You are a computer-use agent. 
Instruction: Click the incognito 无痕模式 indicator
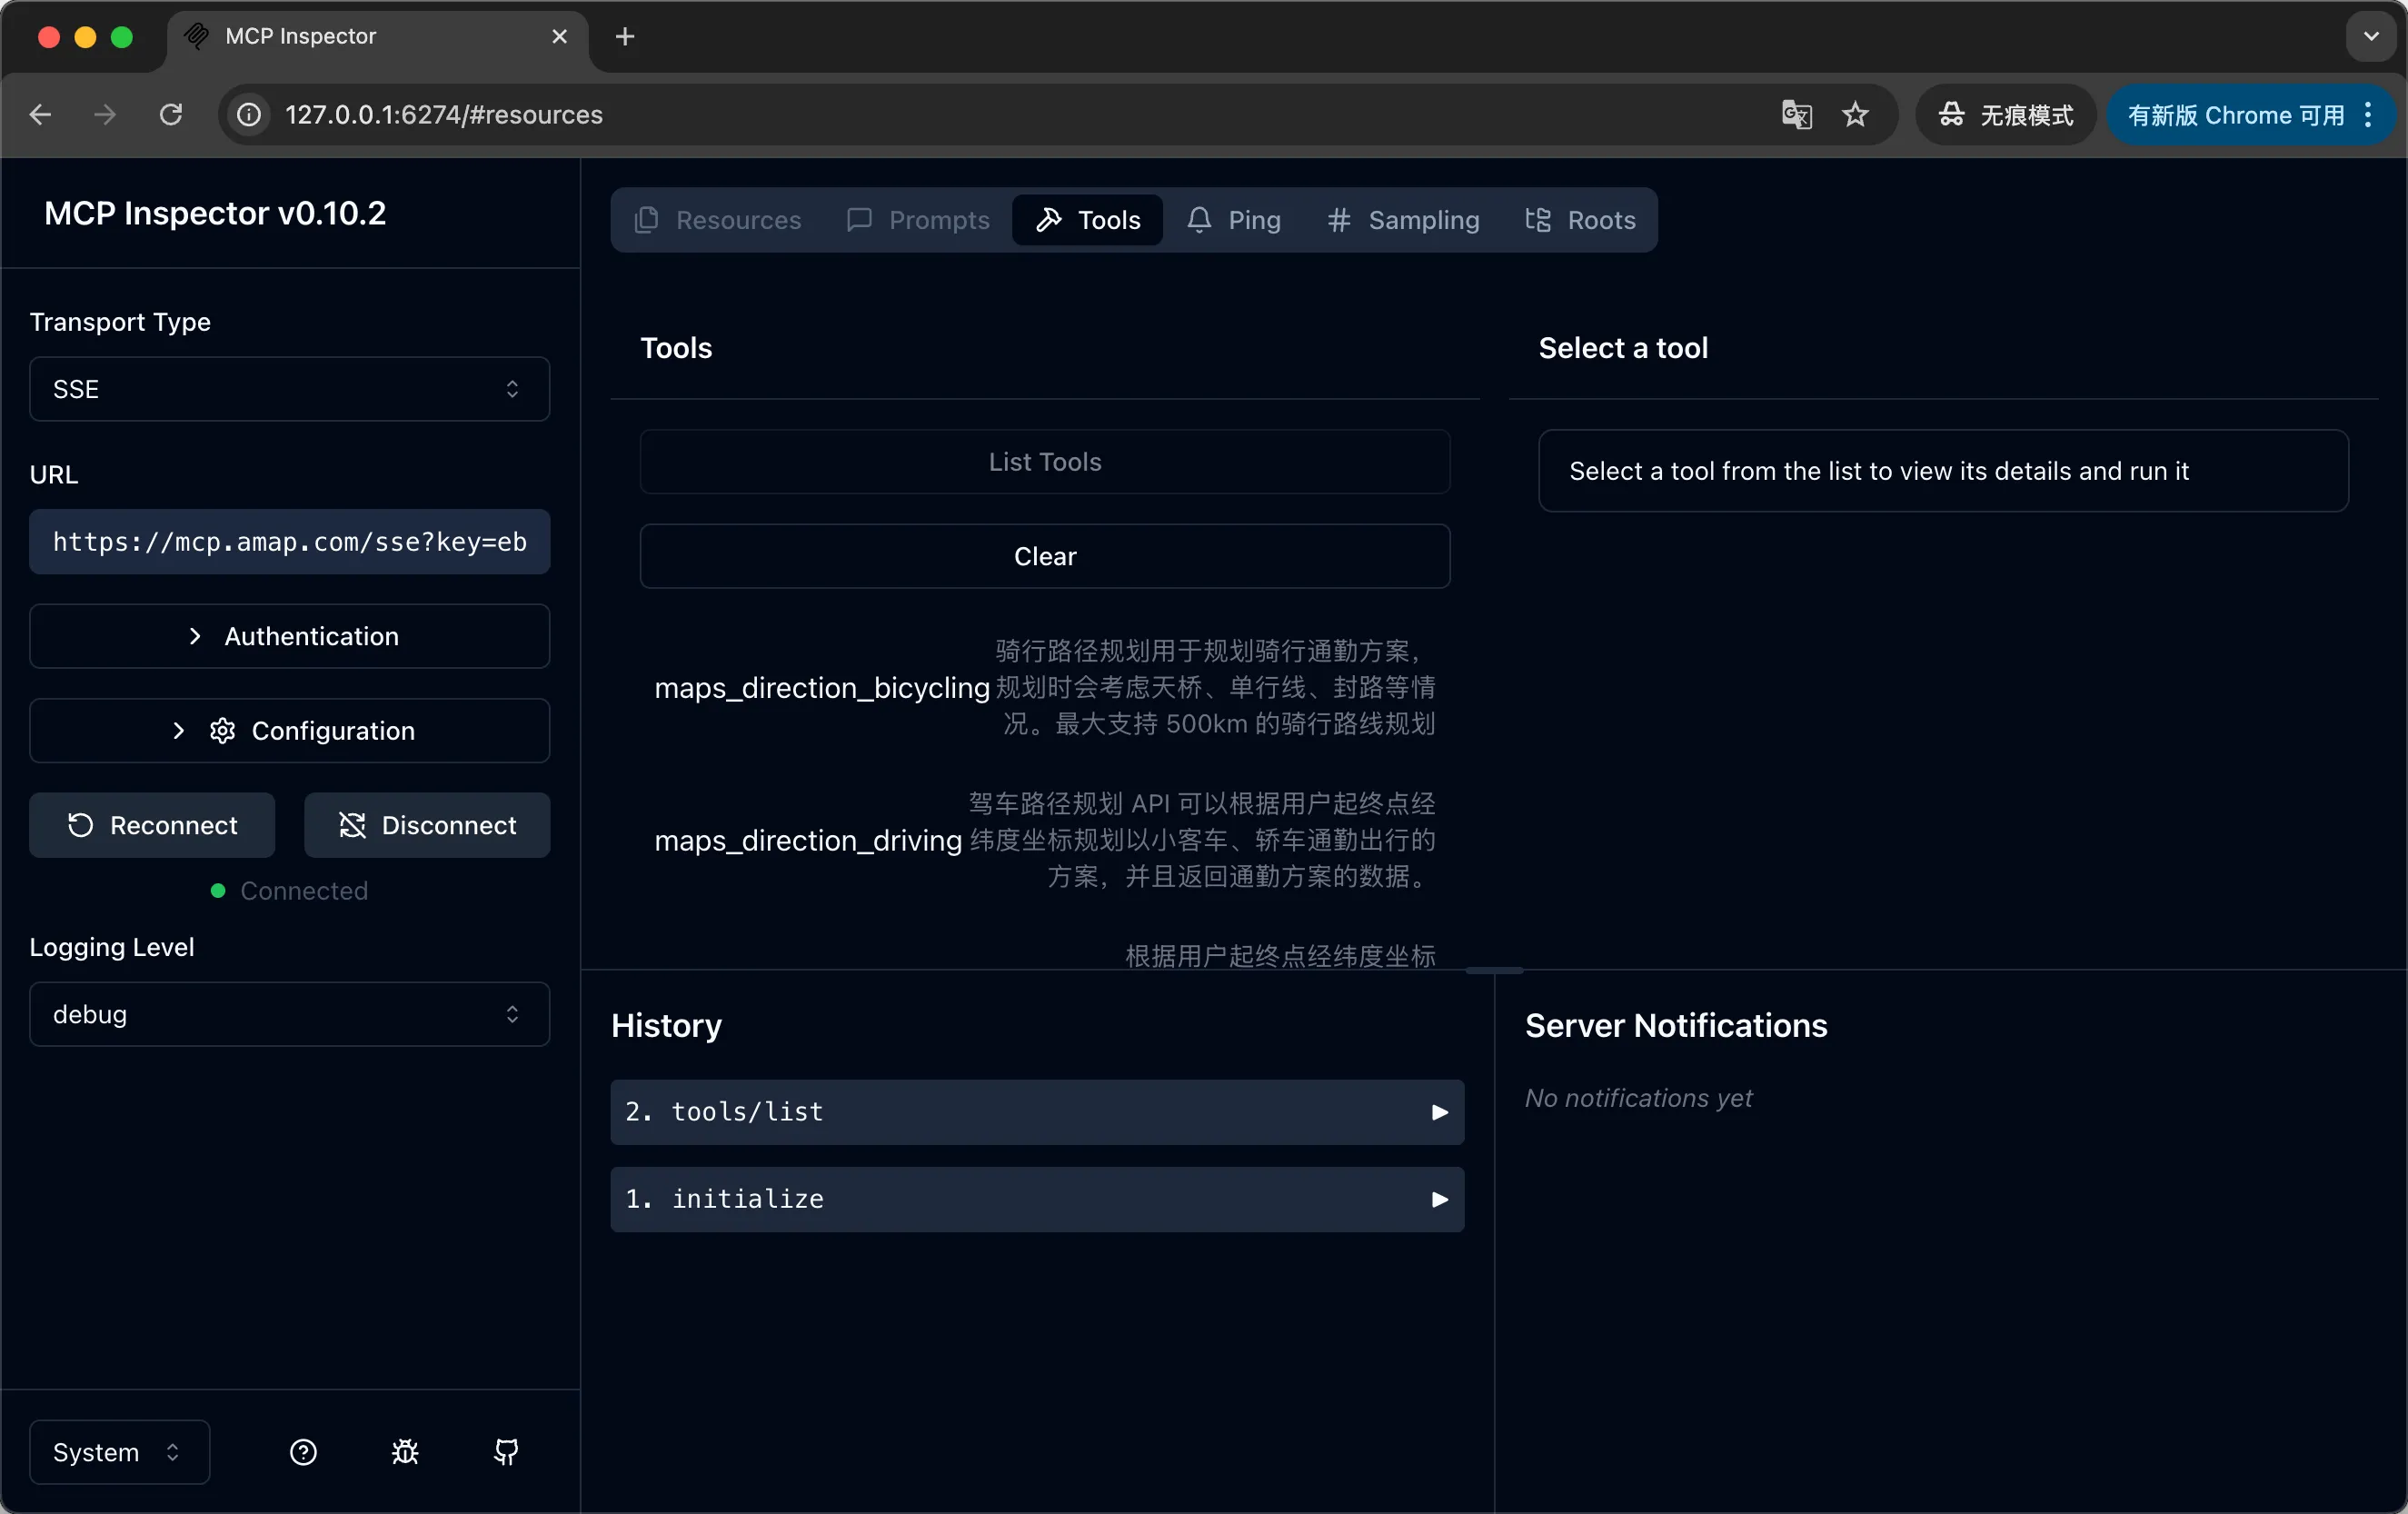click(2005, 115)
